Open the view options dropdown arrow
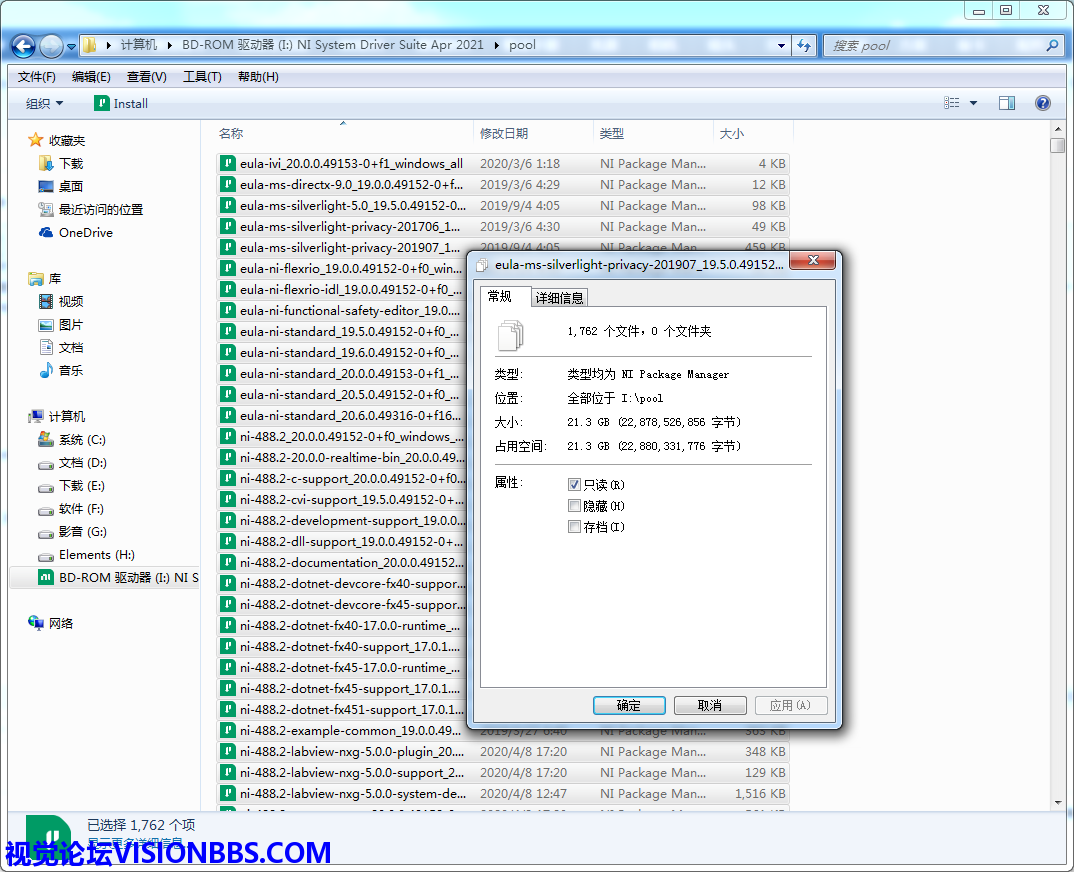 tap(973, 103)
